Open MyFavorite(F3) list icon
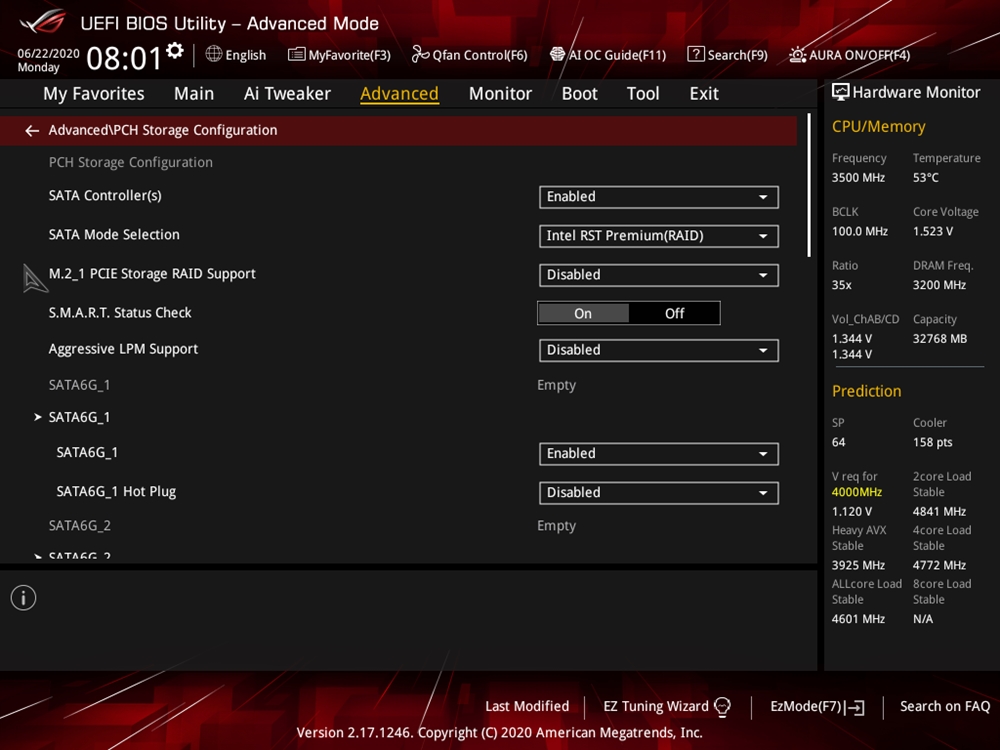Image resolution: width=1000 pixels, height=750 pixels. (296, 54)
